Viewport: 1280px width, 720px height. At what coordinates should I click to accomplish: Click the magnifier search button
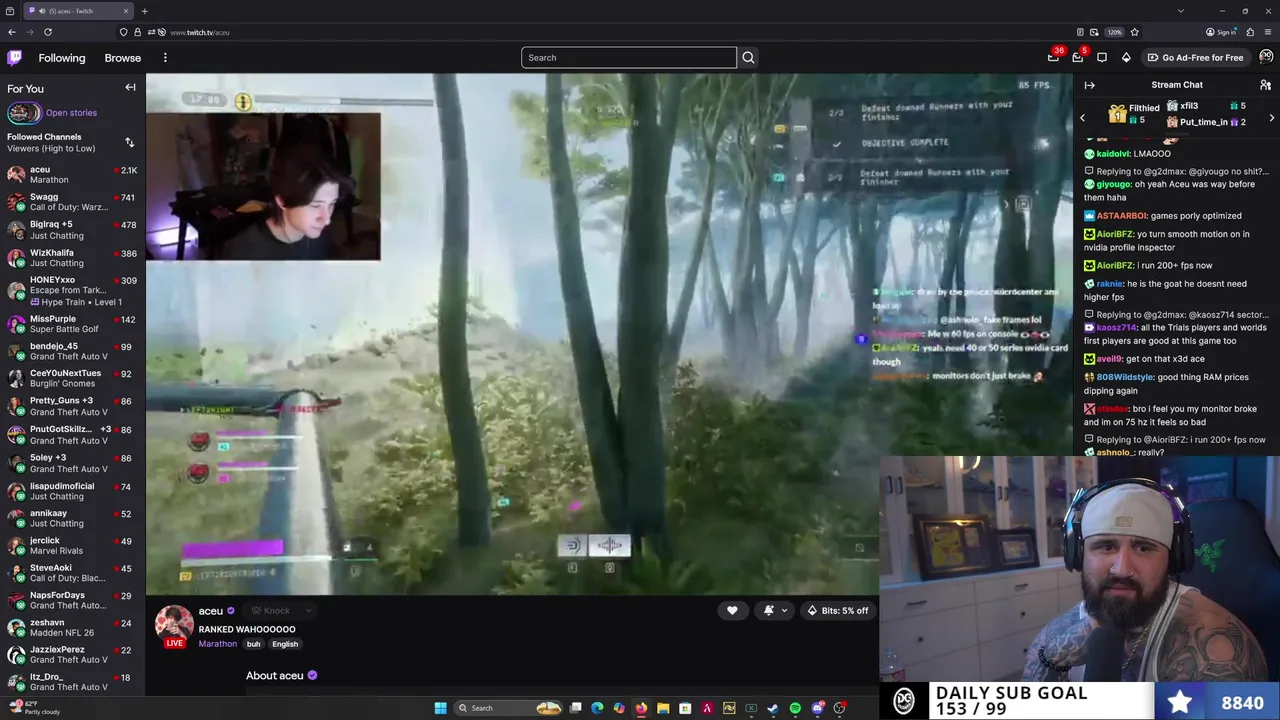tap(748, 58)
